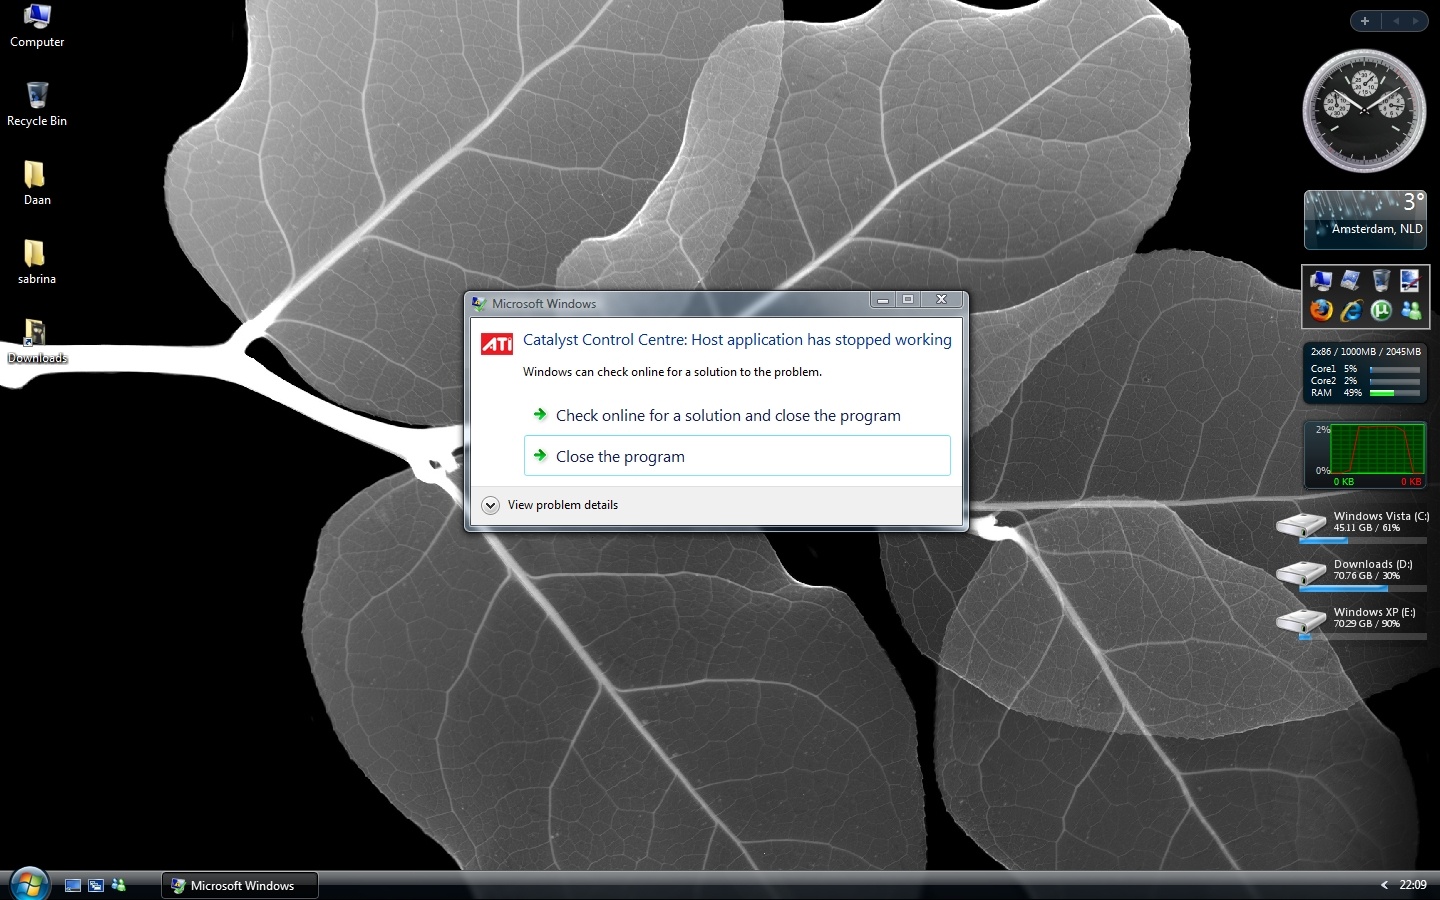Click Downloads (D:) drive label
Viewport: 1440px width, 900px height.
pos(1373,564)
